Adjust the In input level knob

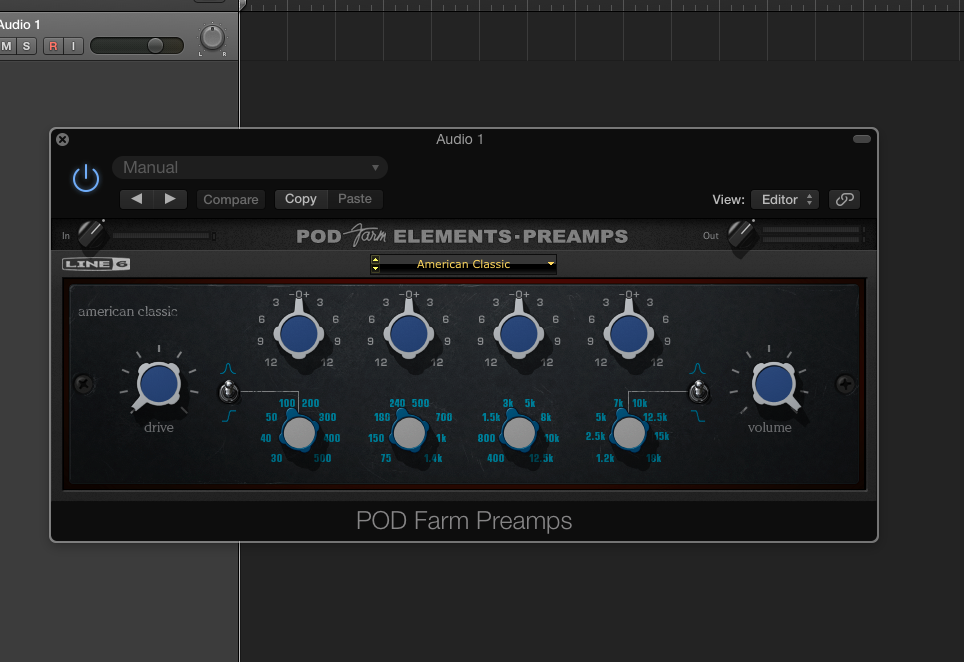point(91,234)
